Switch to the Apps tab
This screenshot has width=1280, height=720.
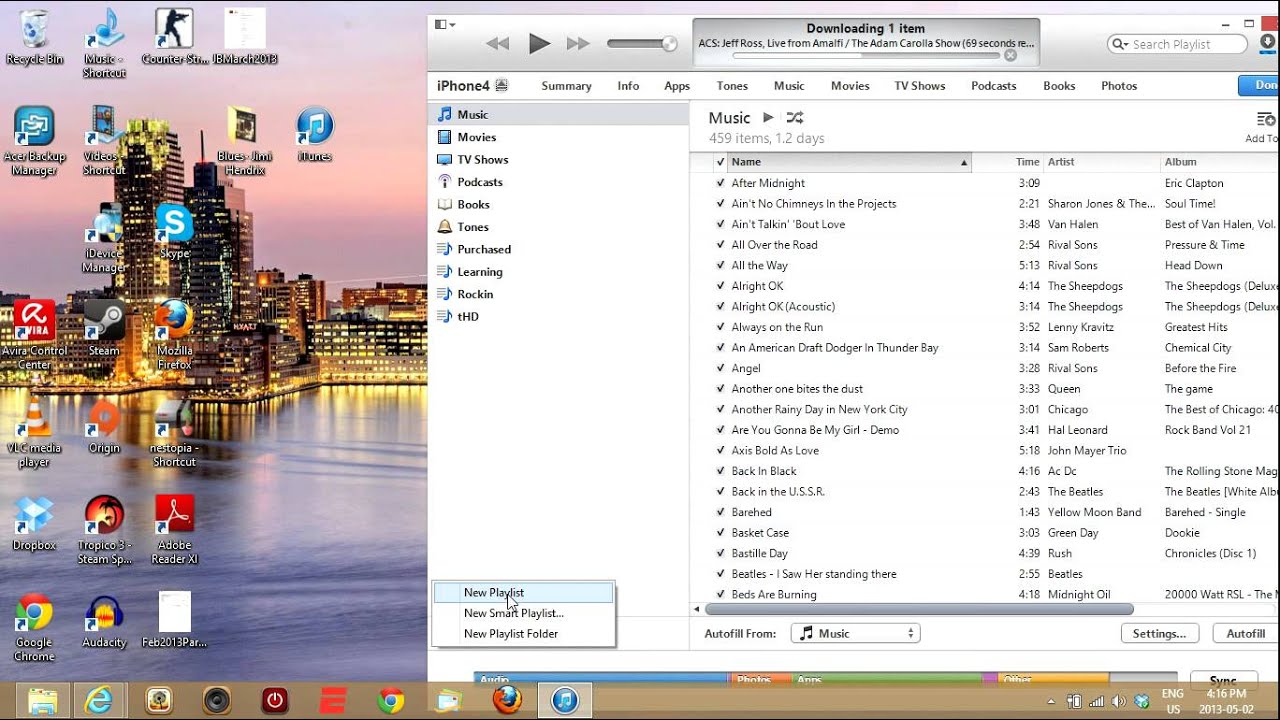[x=677, y=86]
